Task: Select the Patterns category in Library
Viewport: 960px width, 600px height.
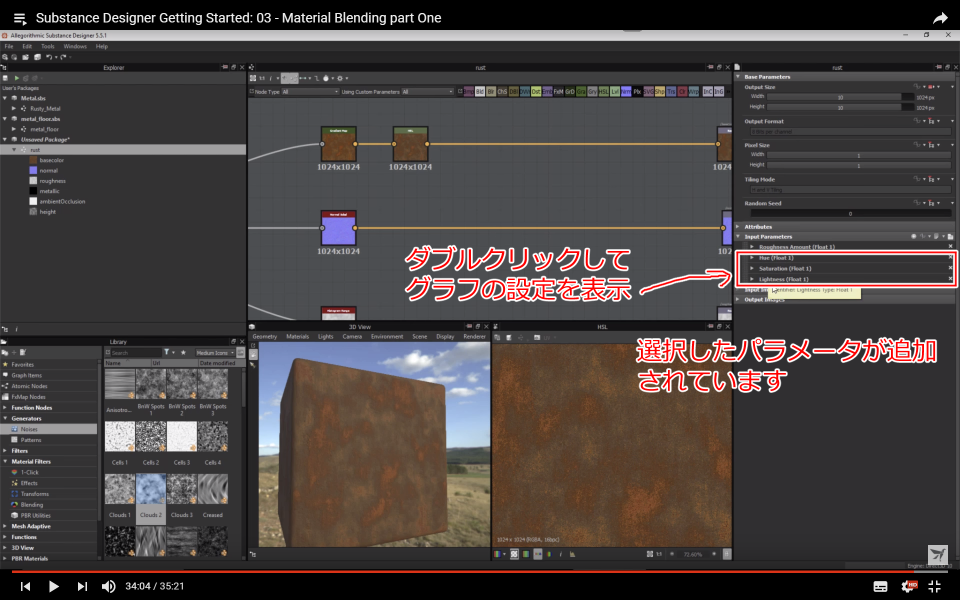Action: point(31,440)
